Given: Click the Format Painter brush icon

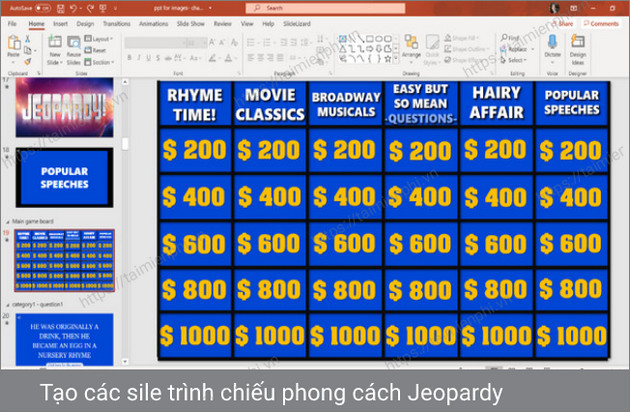Looking at the screenshot, I should pos(28,61).
